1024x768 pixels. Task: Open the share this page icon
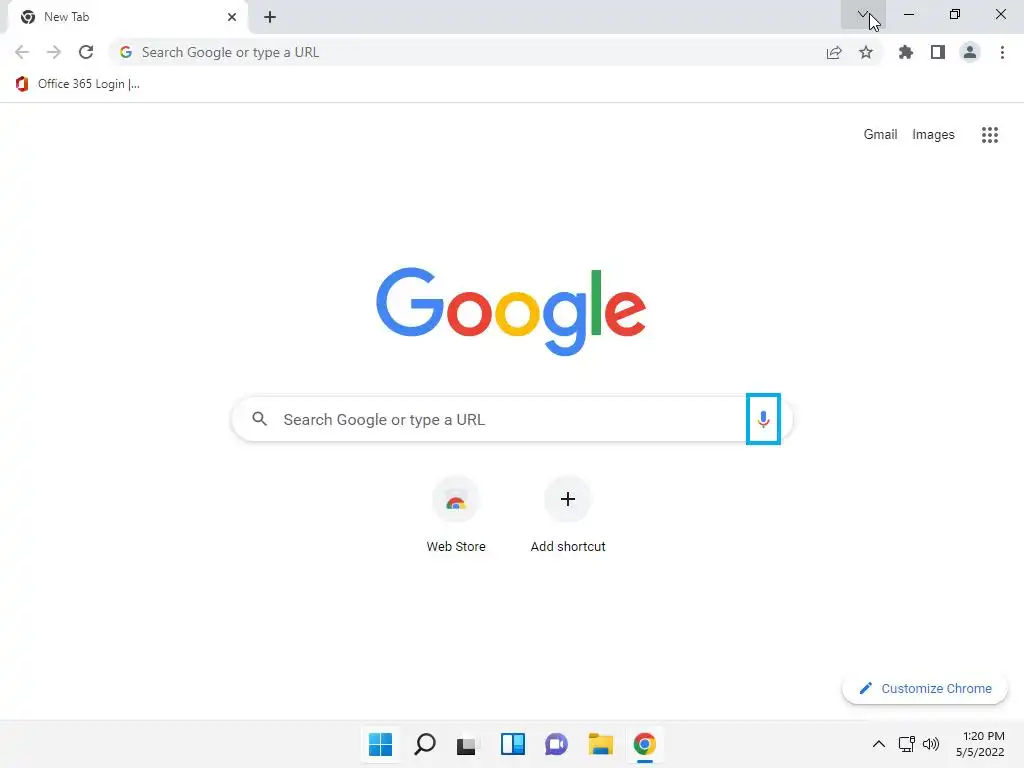tap(834, 52)
